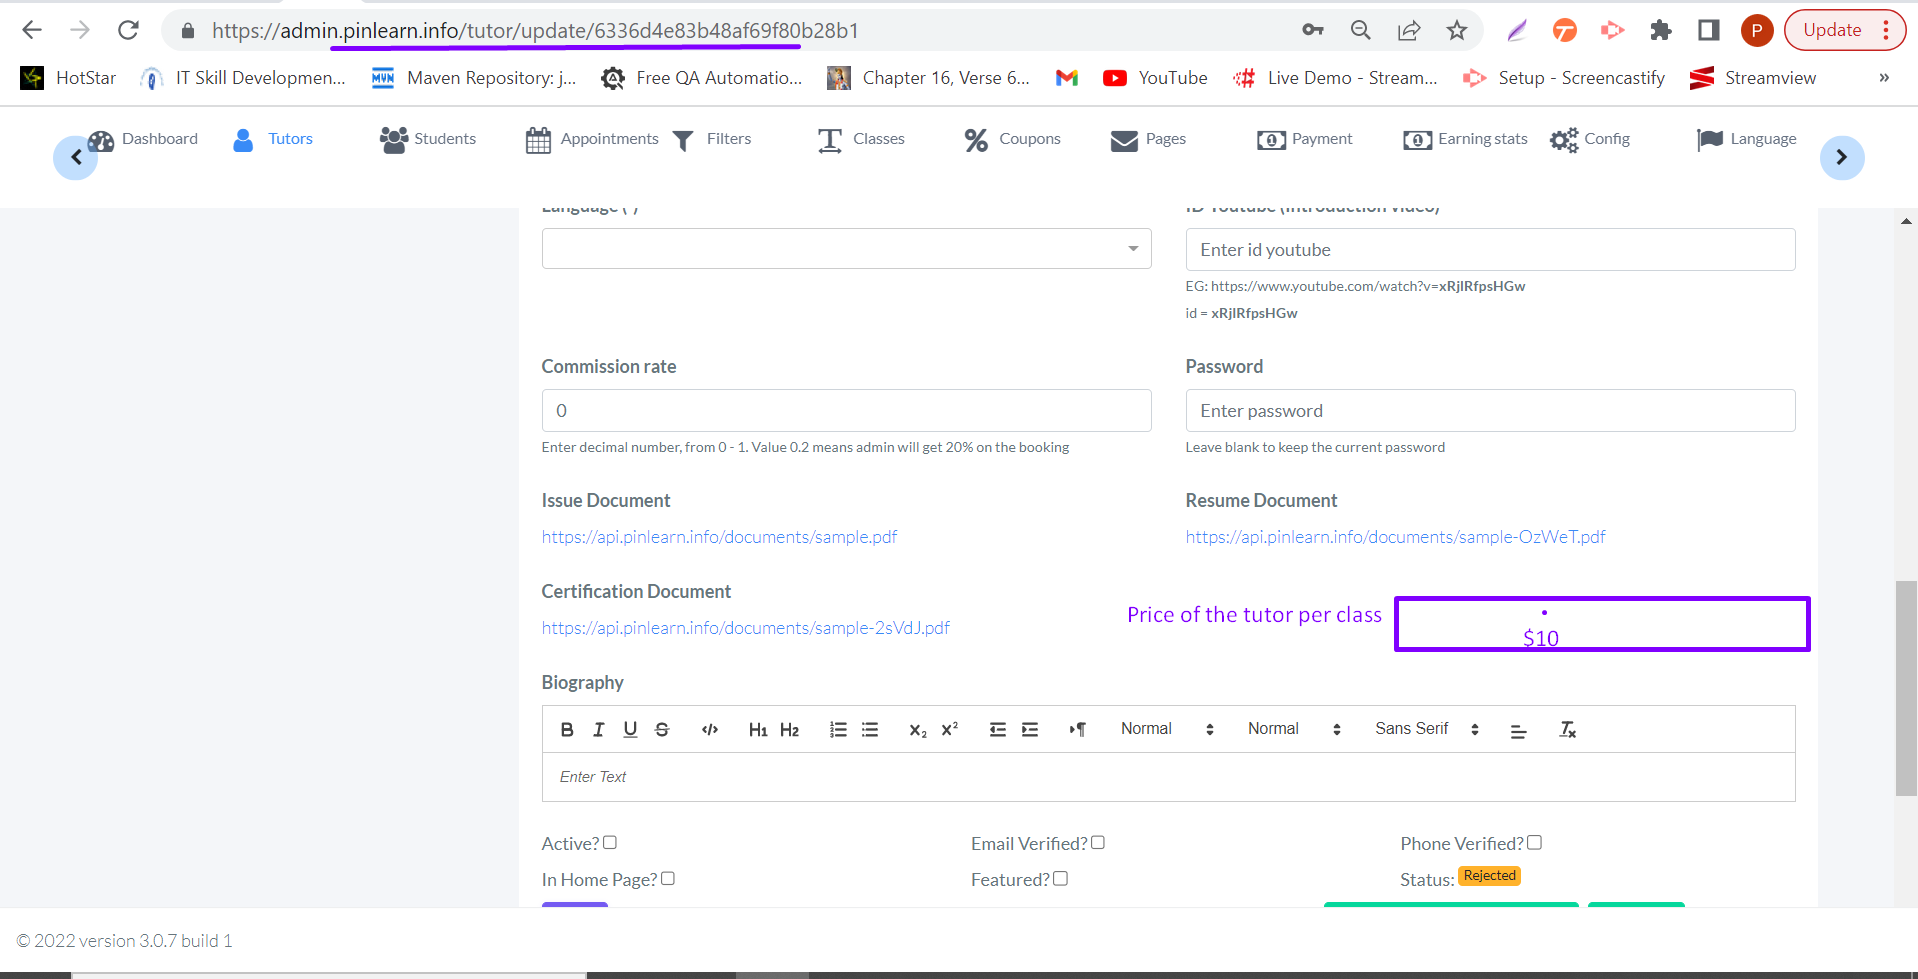Open Gmail bookmark icon

point(1067,78)
